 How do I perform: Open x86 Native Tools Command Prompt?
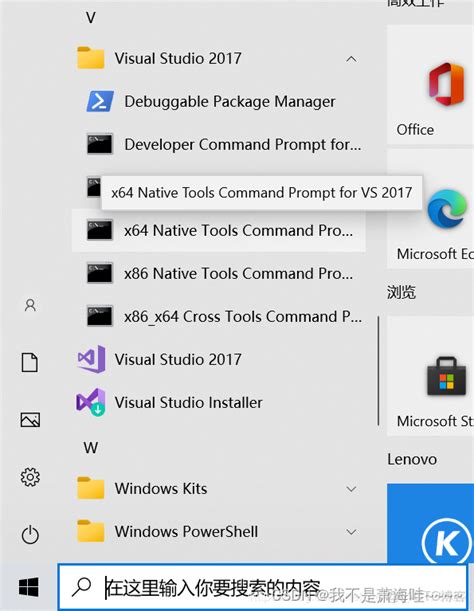(x=218, y=273)
